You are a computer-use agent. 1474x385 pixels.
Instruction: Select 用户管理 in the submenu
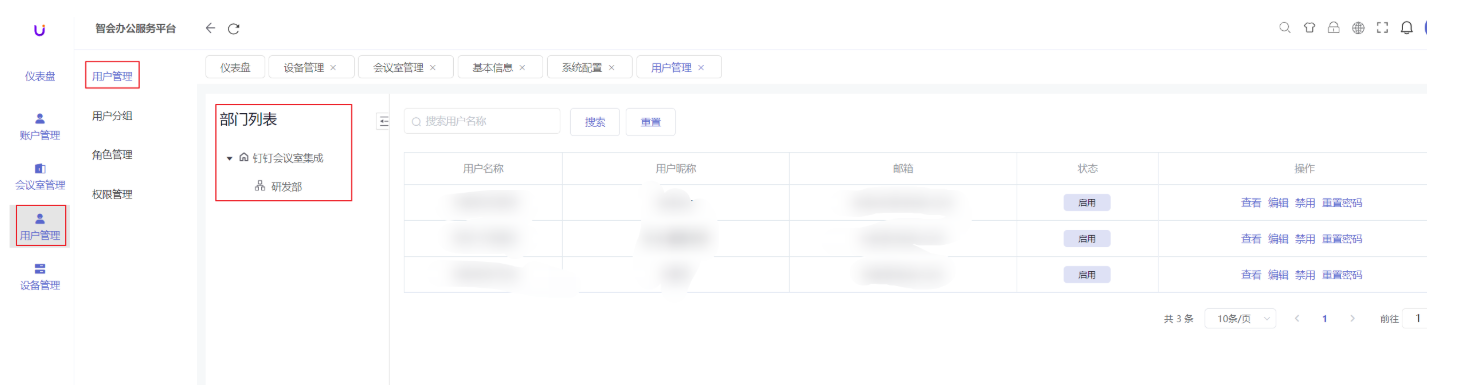pyautogui.click(x=112, y=76)
